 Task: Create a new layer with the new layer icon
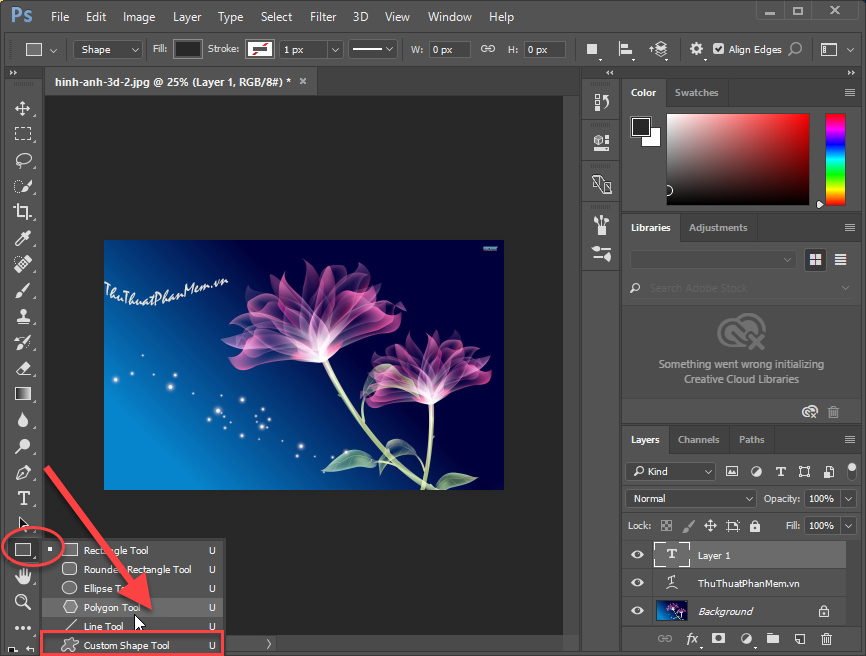tap(799, 638)
